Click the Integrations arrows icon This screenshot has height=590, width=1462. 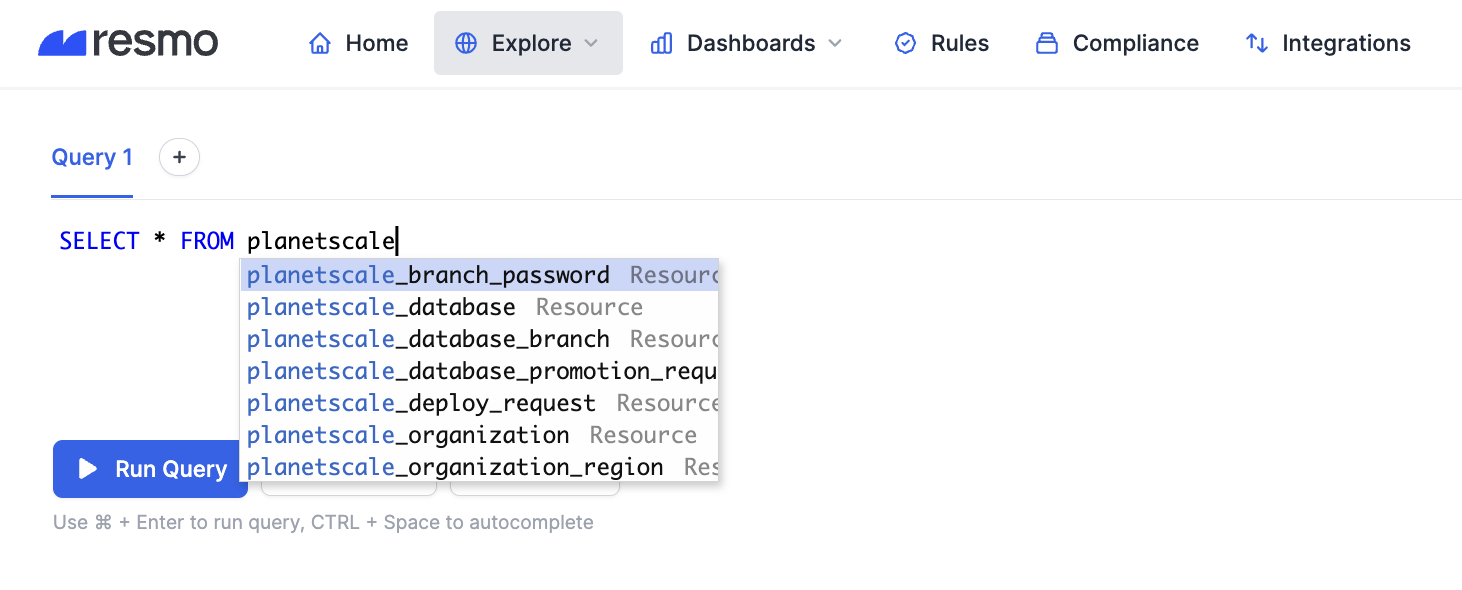[1257, 44]
